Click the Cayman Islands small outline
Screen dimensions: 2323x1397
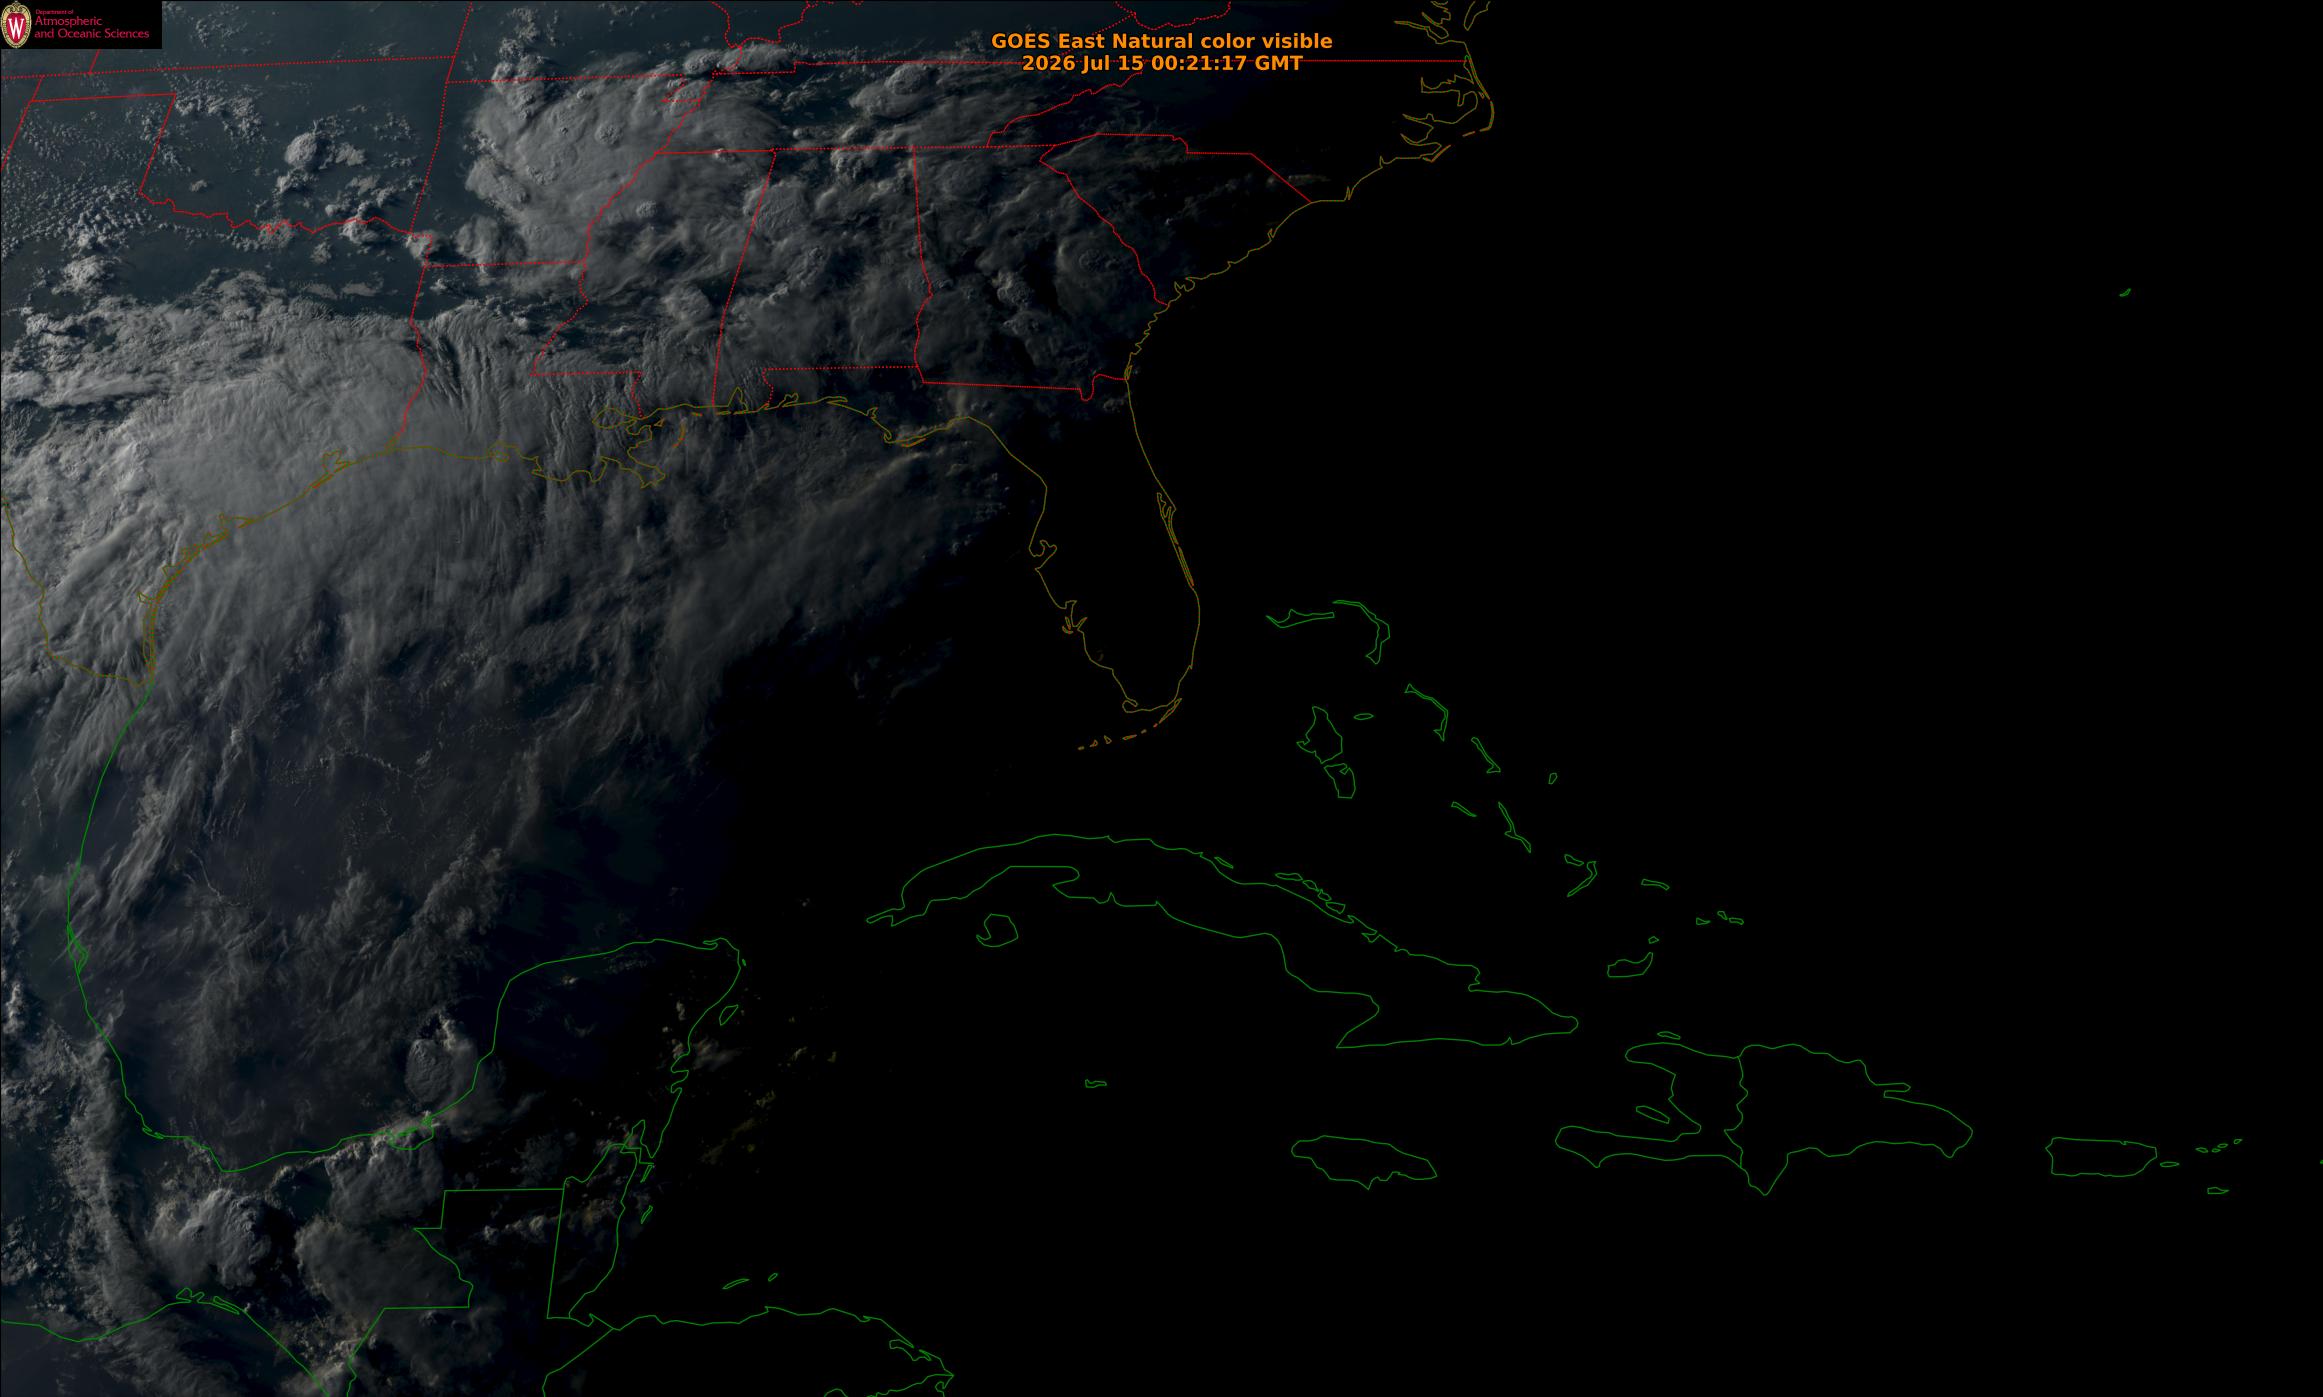(x=1096, y=1083)
